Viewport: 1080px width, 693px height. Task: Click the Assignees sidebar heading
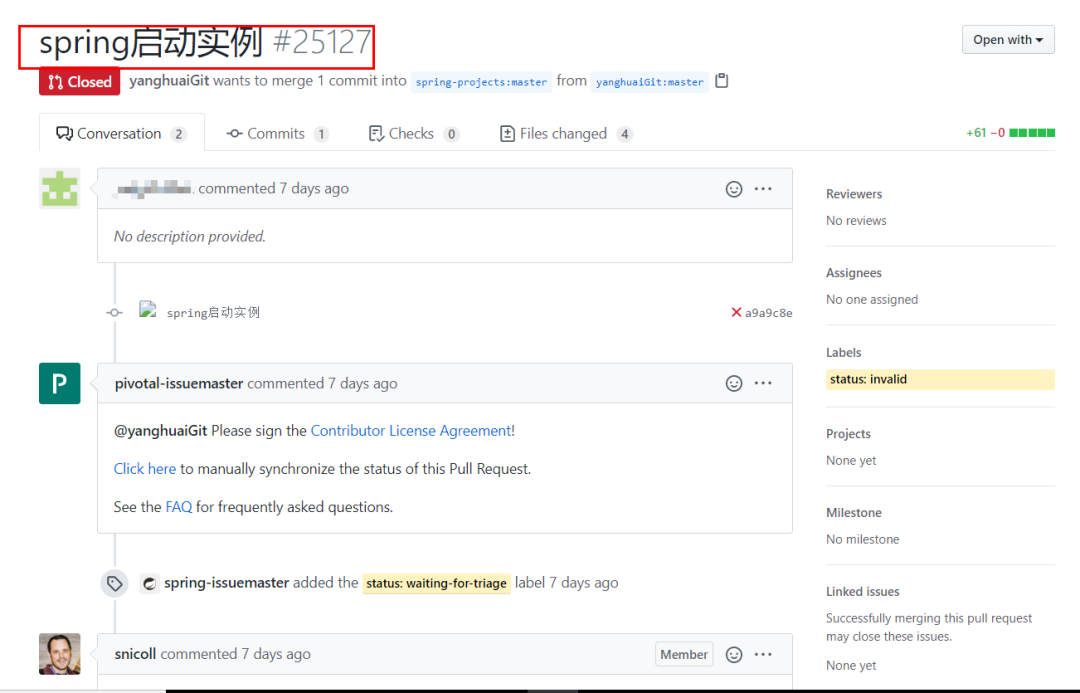coord(853,273)
